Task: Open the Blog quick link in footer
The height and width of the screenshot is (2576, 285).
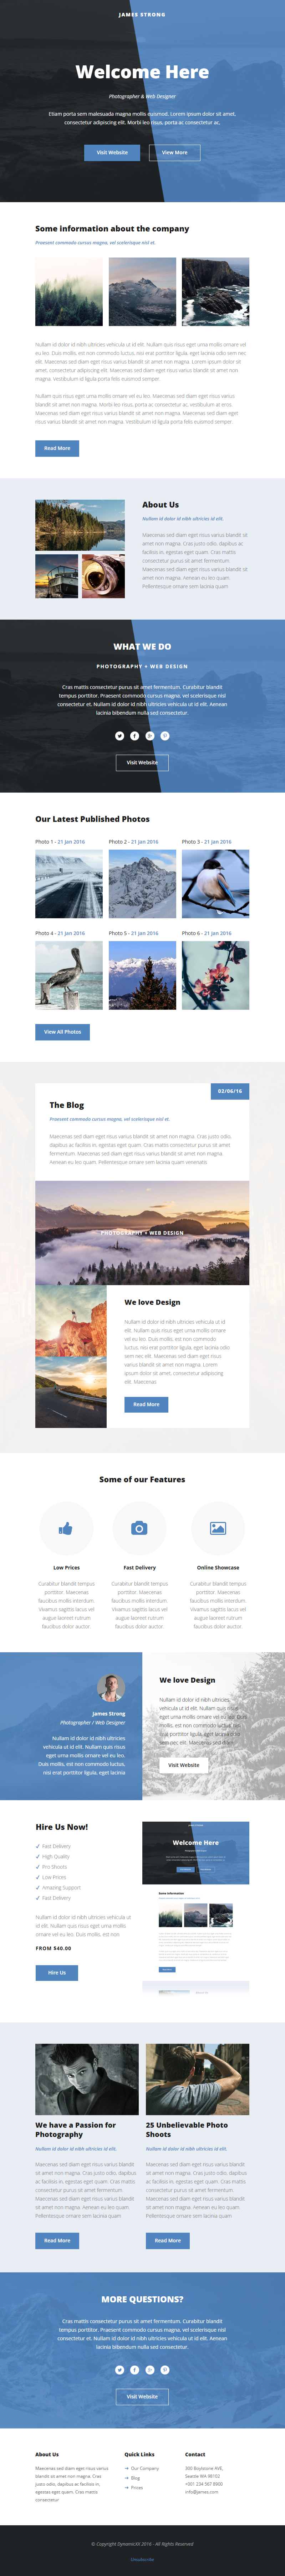Action: click(135, 2478)
